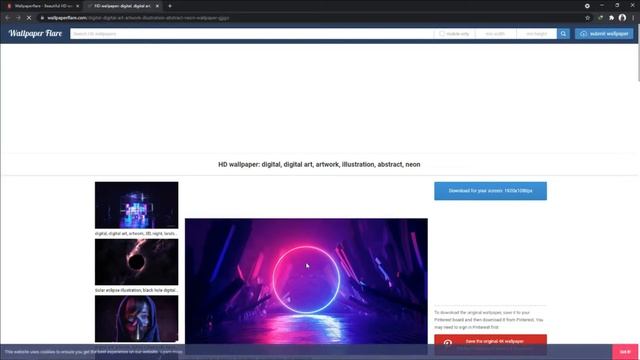640x360 pixels.
Task: Open a new browser tab
Action: pos(170,6)
